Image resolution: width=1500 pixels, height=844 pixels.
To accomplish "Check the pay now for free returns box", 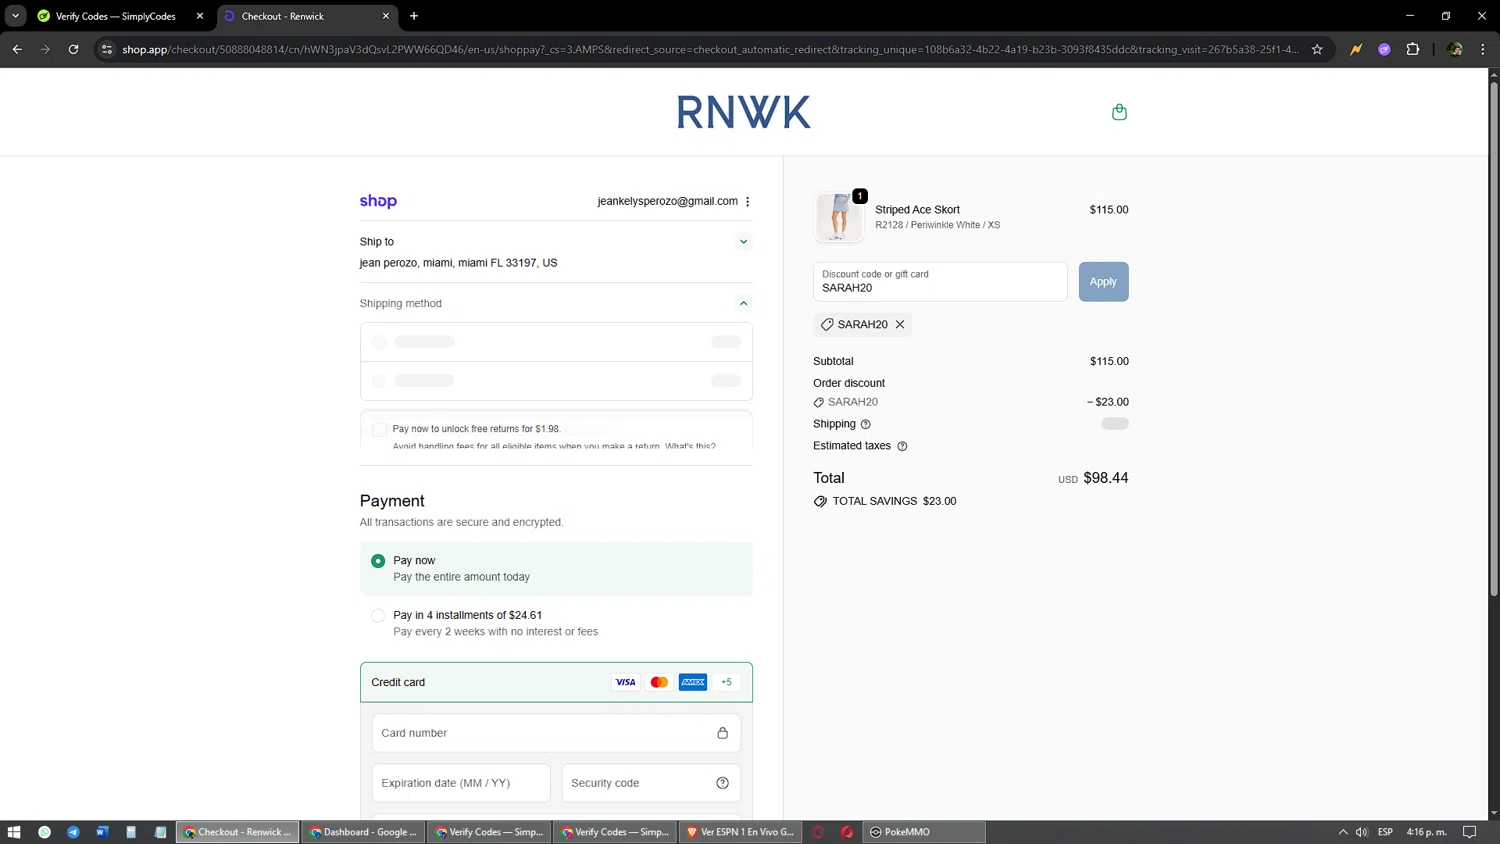I will [379, 429].
